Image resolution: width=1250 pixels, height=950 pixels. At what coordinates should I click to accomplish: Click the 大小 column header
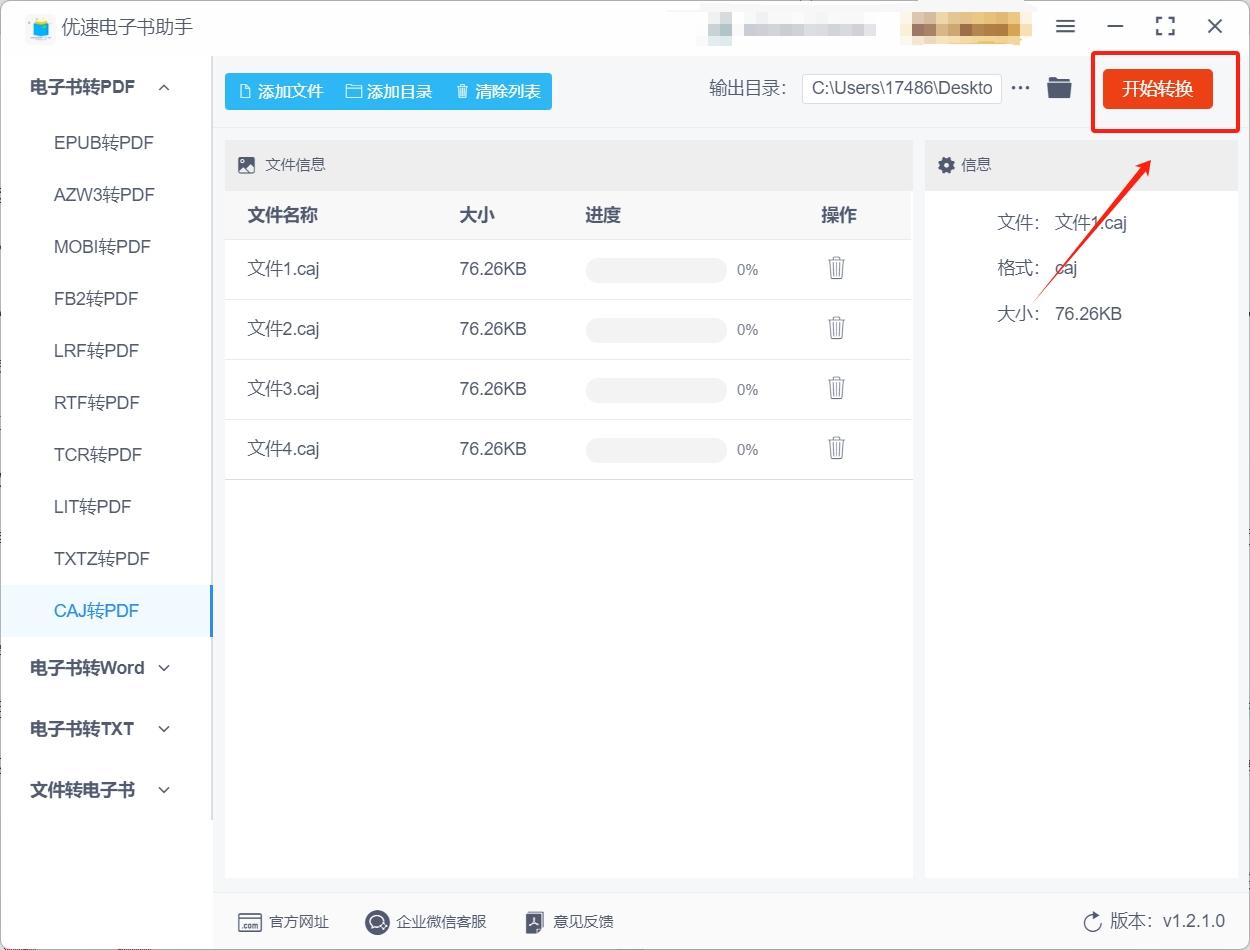(477, 215)
